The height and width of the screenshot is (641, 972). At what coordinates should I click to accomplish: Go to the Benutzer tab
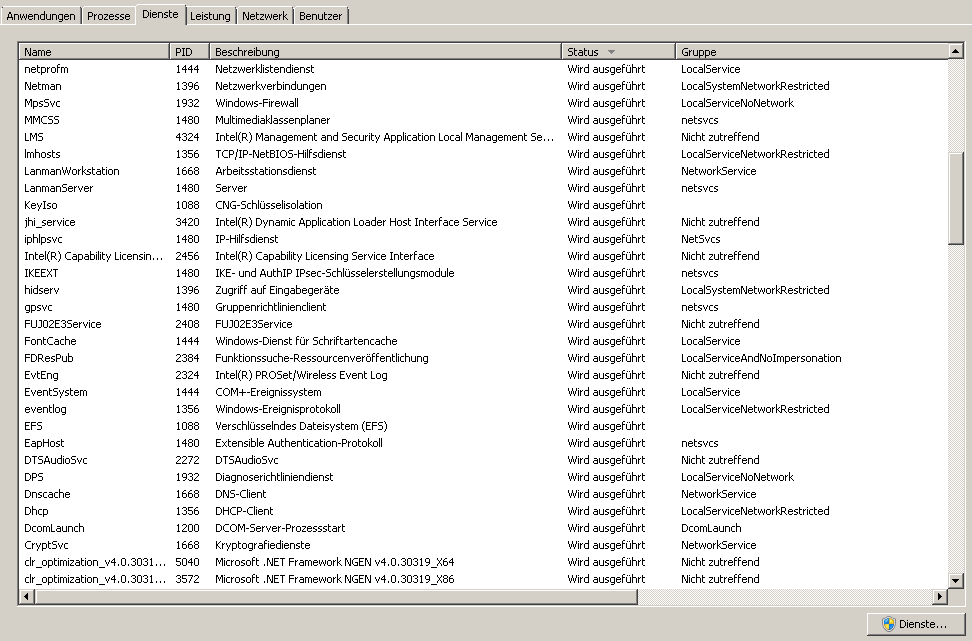pos(320,16)
